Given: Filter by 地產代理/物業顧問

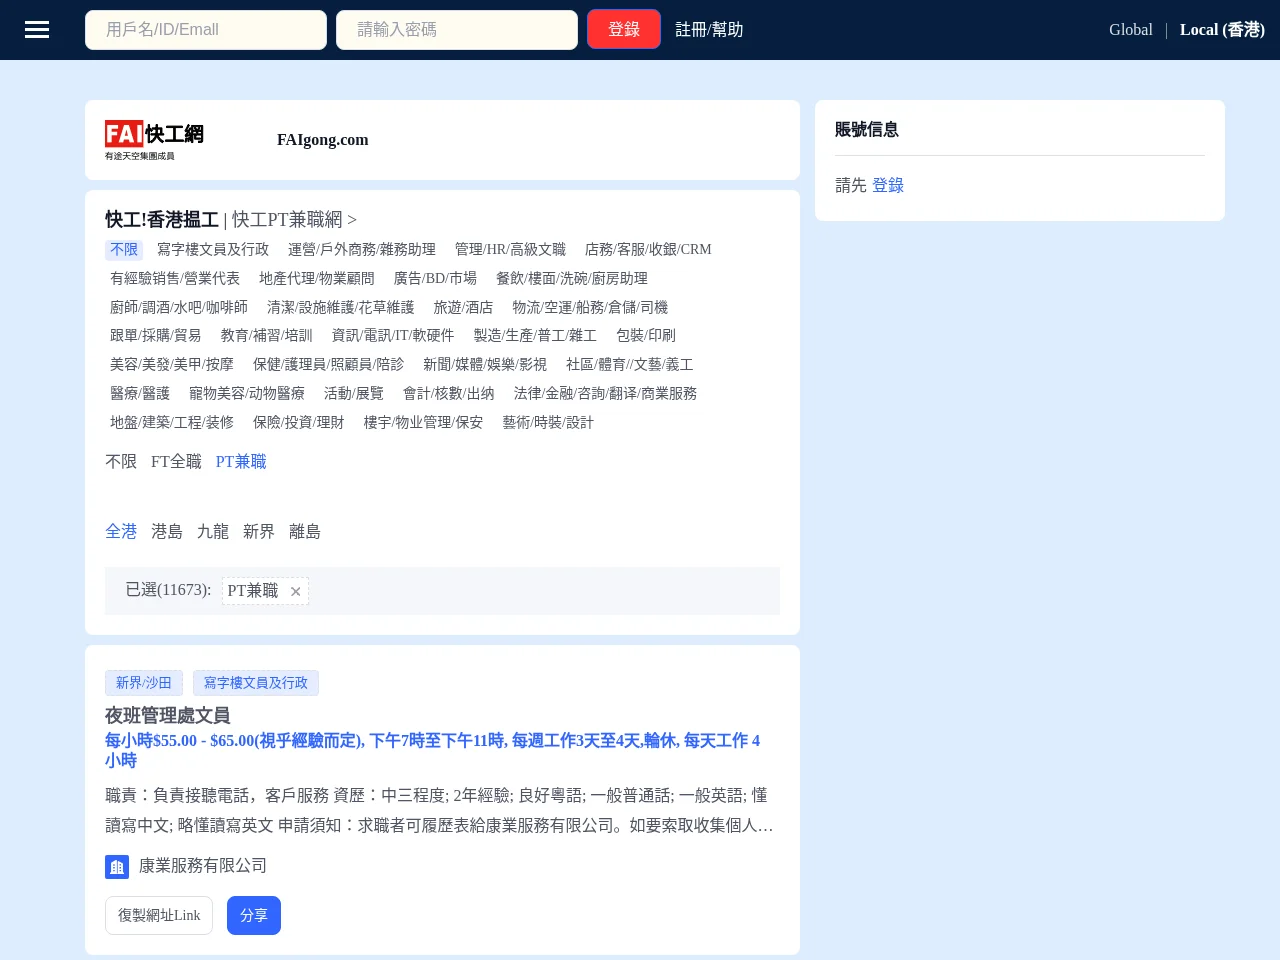Looking at the screenshot, I should click(x=317, y=279).
